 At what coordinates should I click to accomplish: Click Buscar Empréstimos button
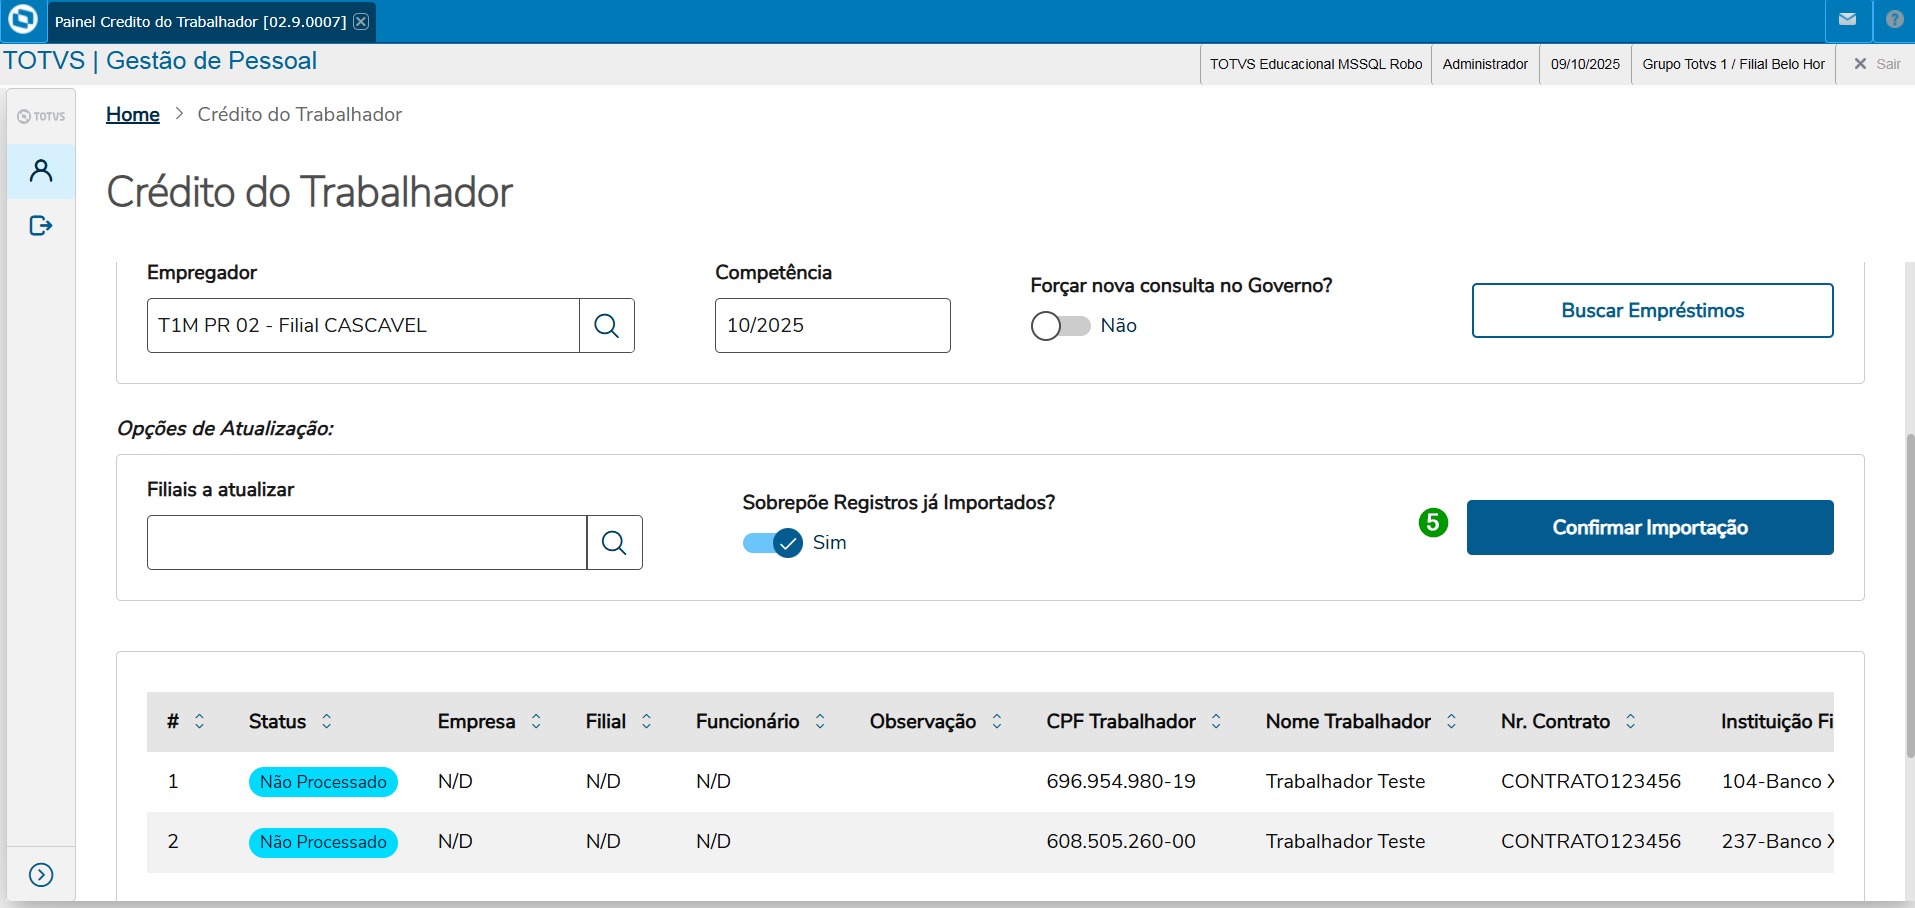pyautogui.click(x=1652, y=311)
